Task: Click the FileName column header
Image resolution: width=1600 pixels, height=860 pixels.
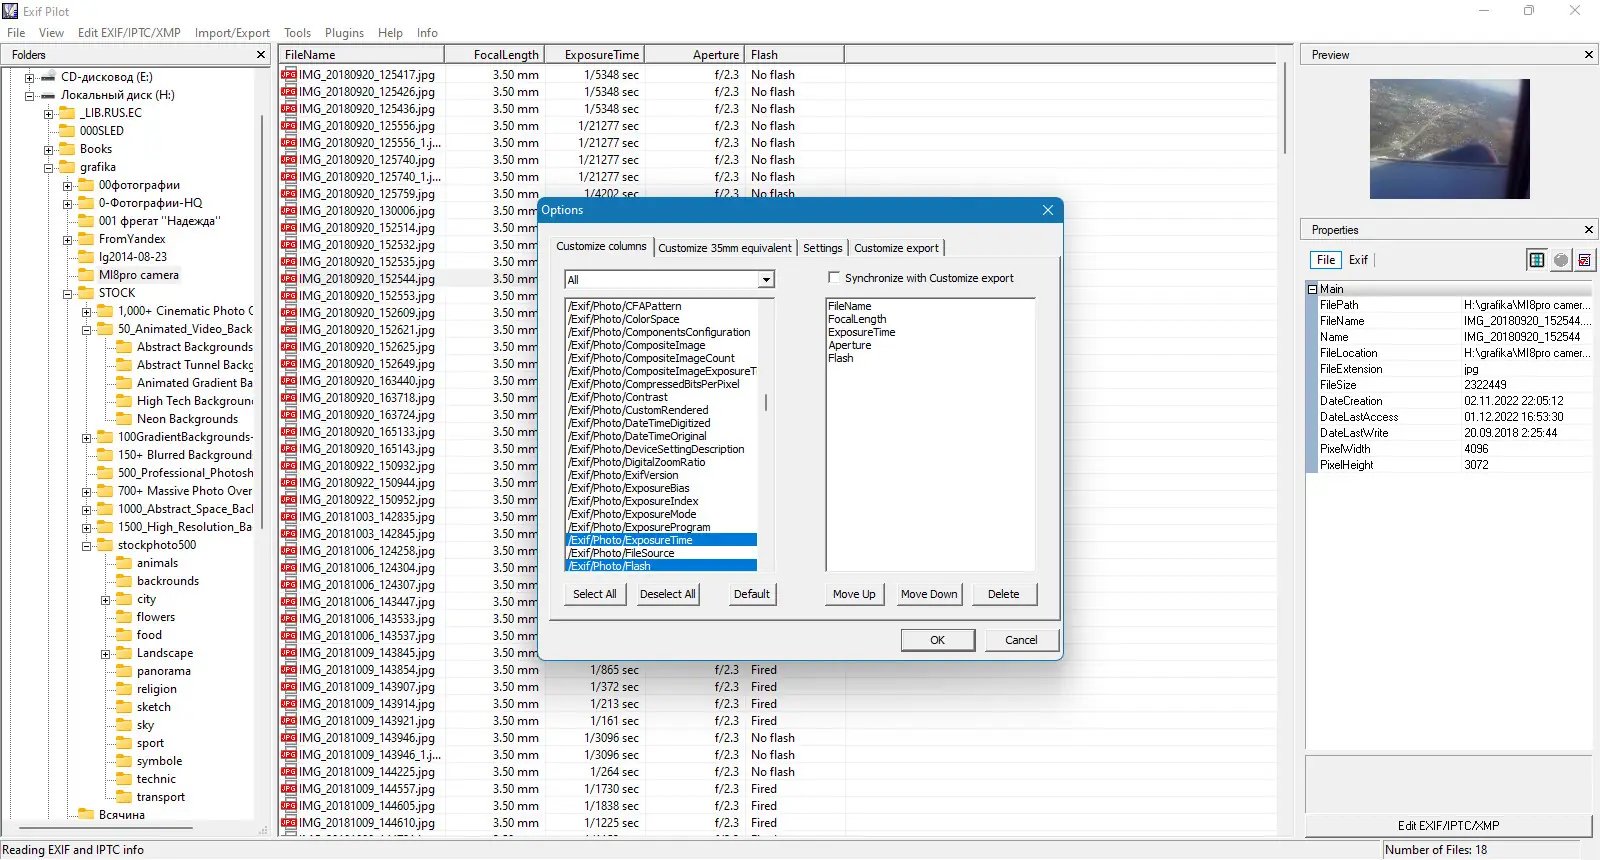Action: 362,55
